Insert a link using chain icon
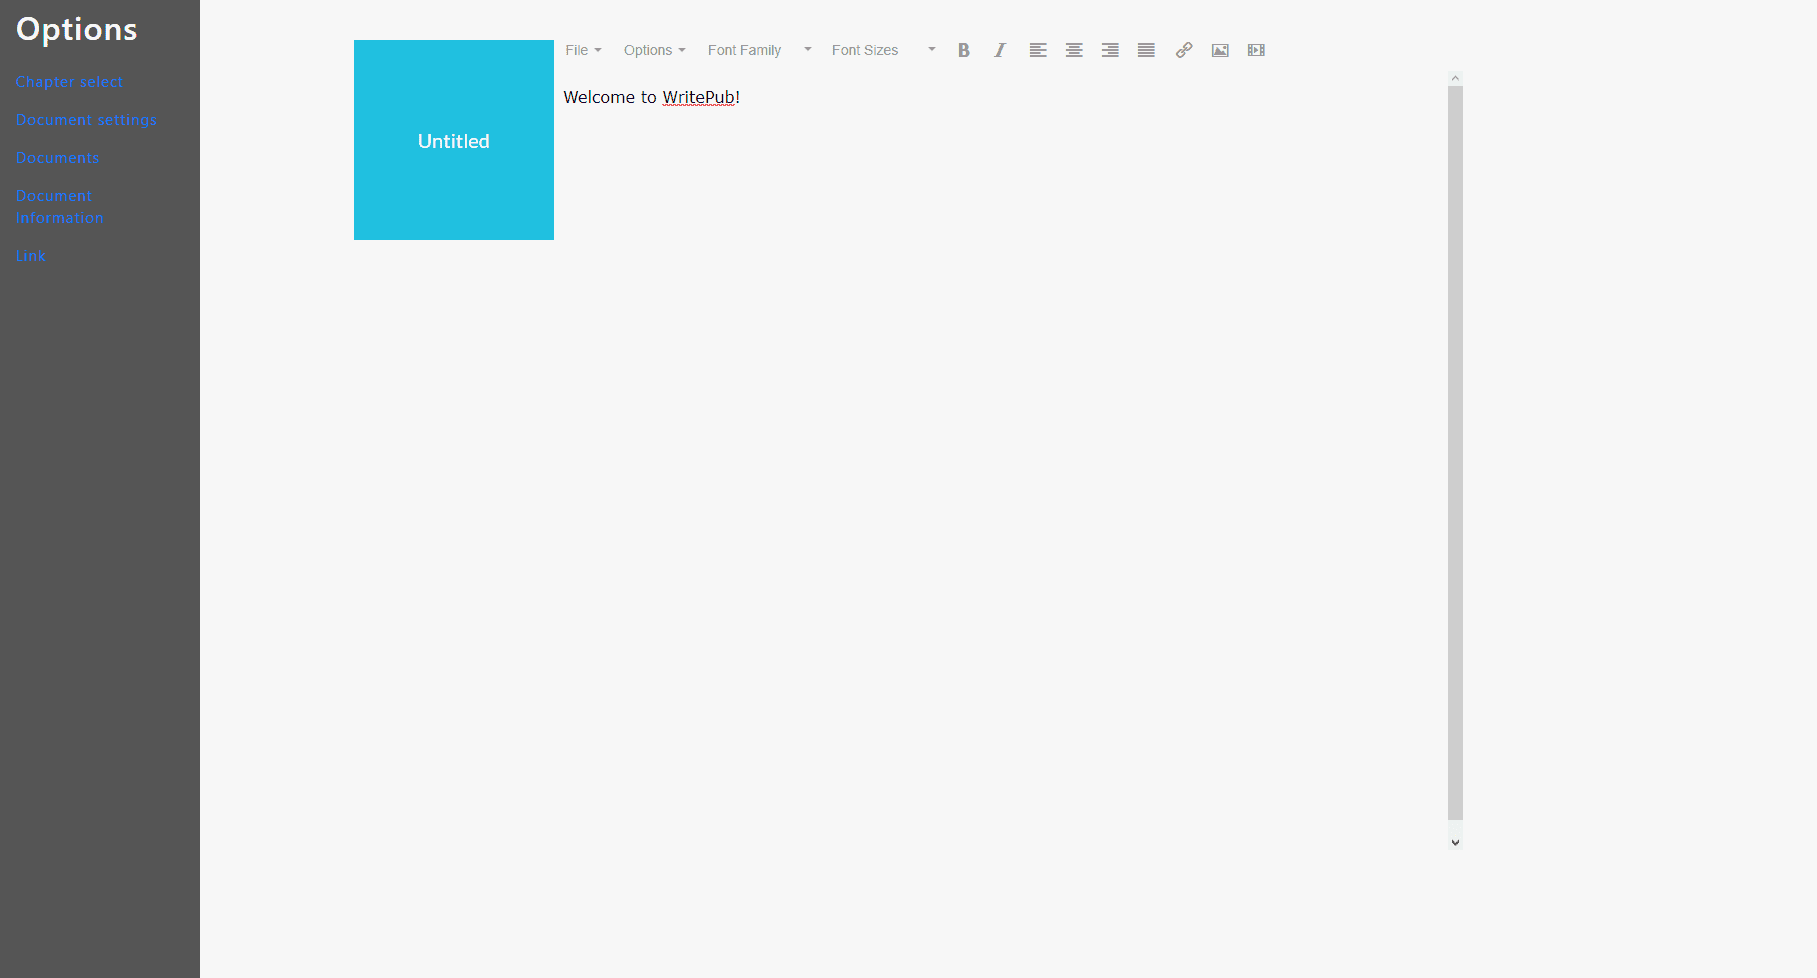 pyautogui.click(x=1184, y=50)
